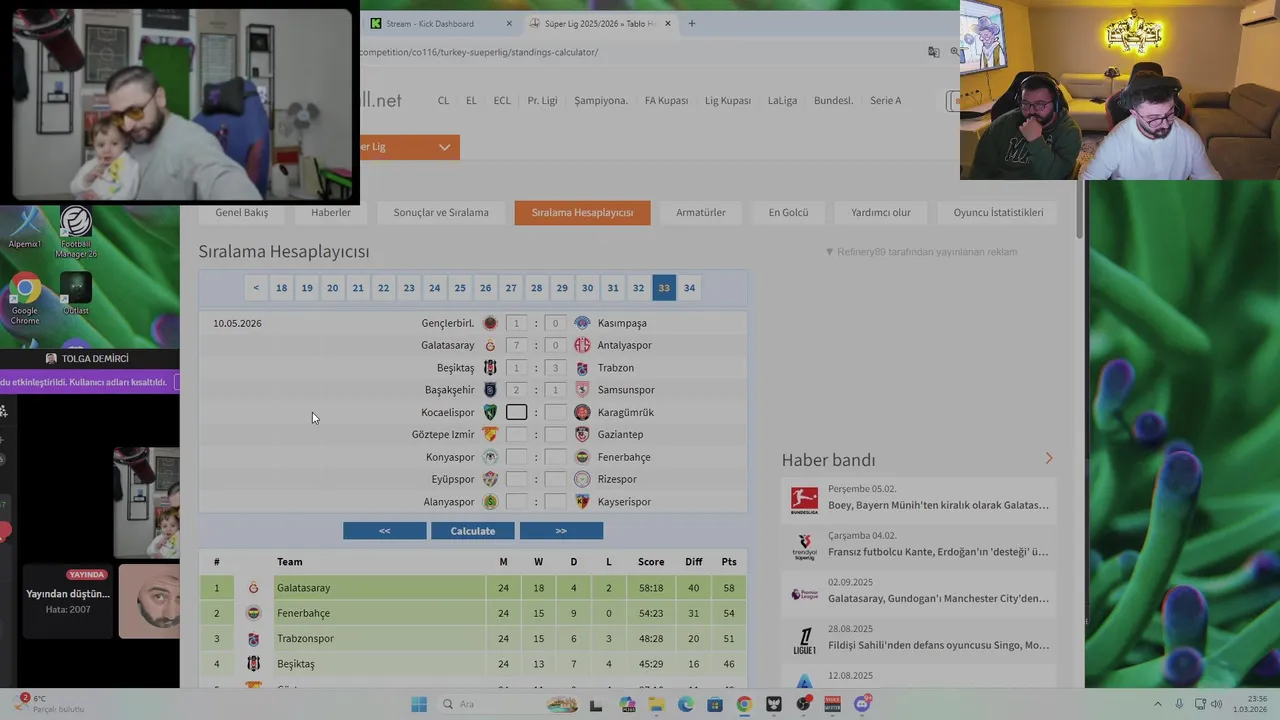This screenshot has width=1280, height=720.
Task: Select matchday 34
Action: click(x=689, y=288)
